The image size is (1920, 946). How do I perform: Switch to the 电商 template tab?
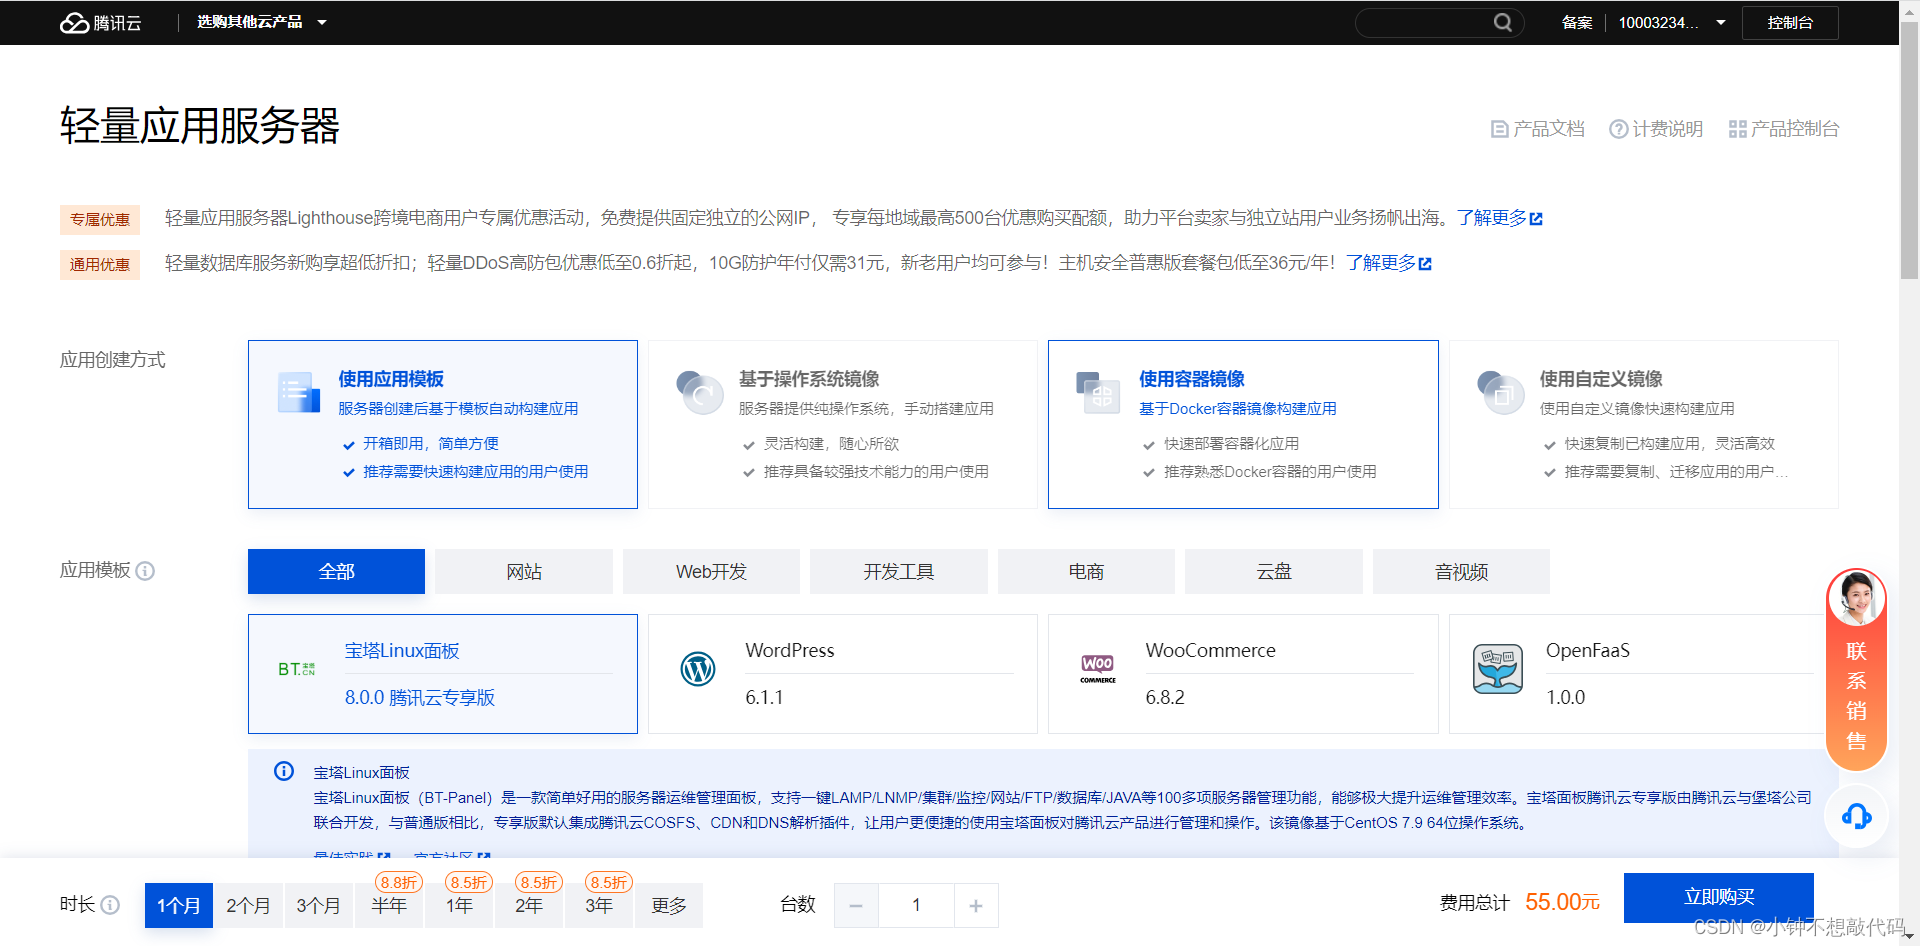(1086, 571)
